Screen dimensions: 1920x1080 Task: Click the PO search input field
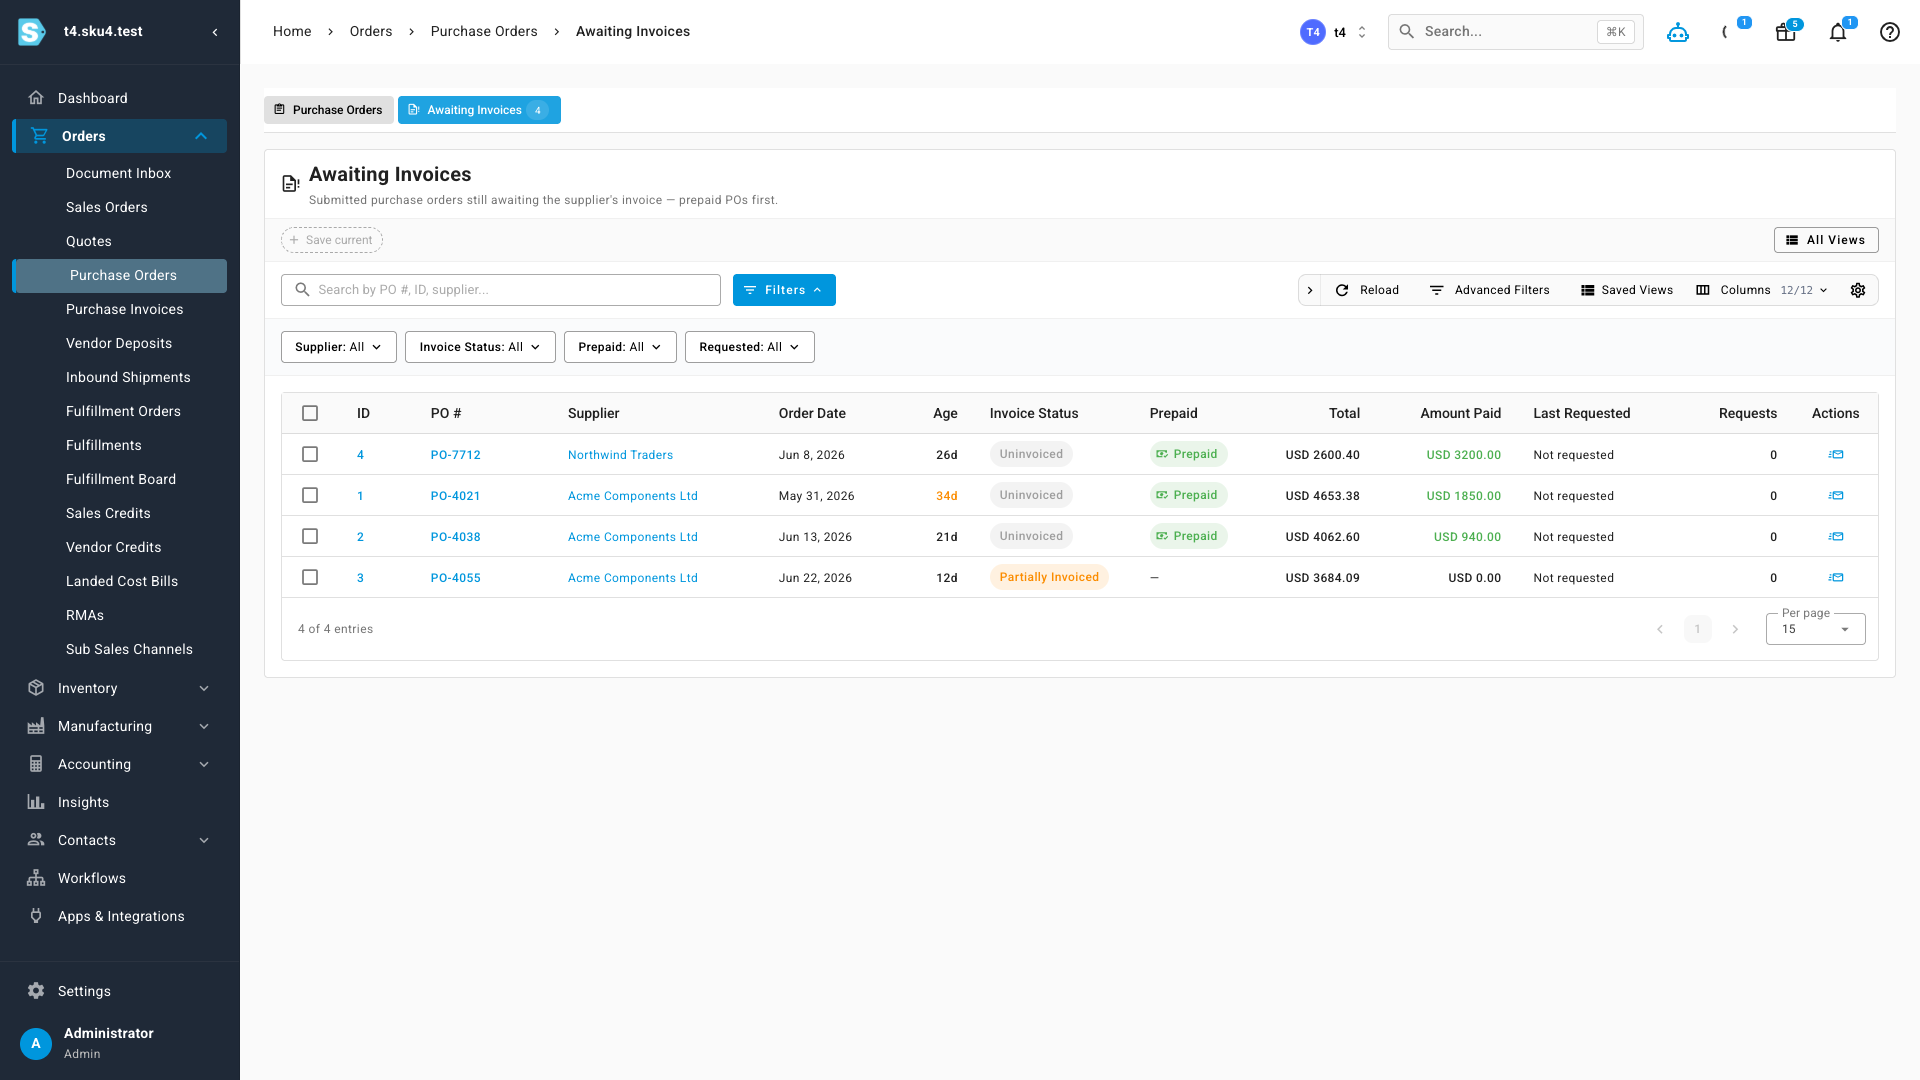click(501, 290)
